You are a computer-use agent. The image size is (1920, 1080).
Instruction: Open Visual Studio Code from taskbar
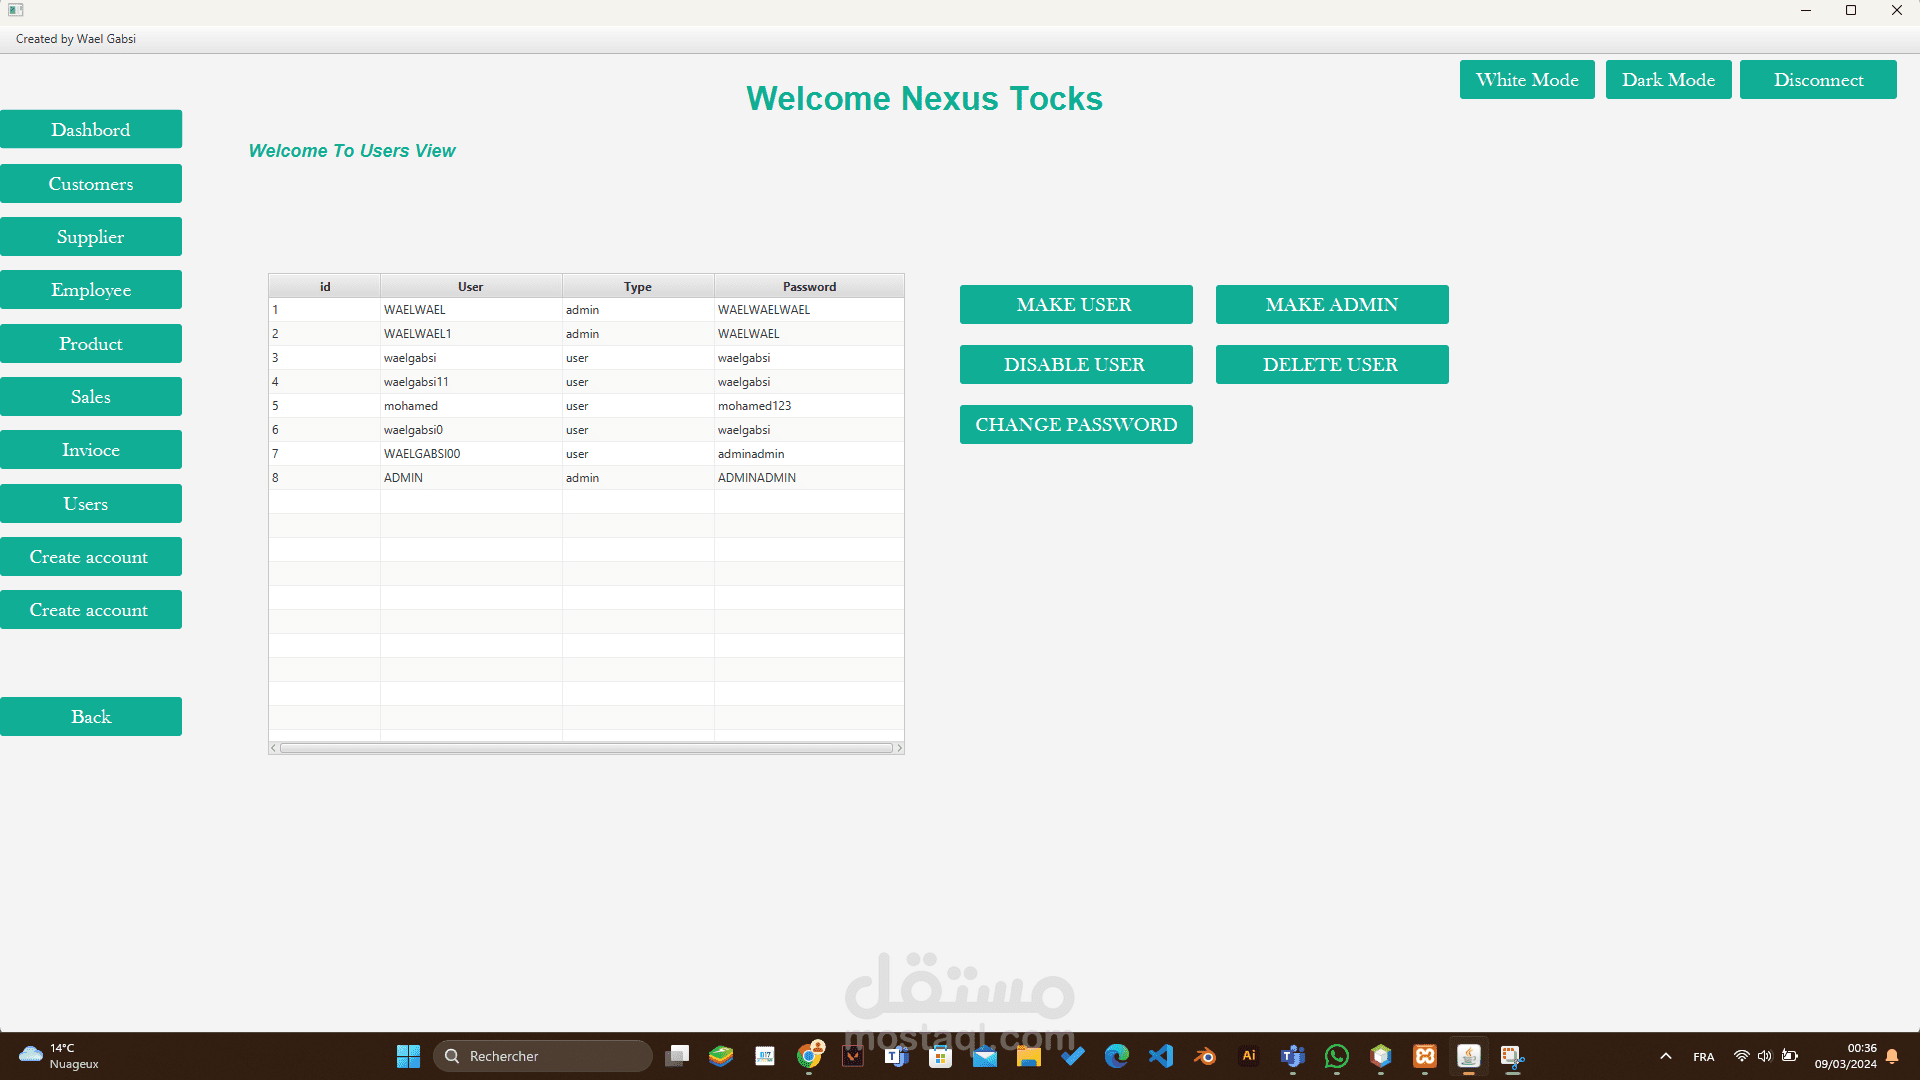point(1161,1056)
